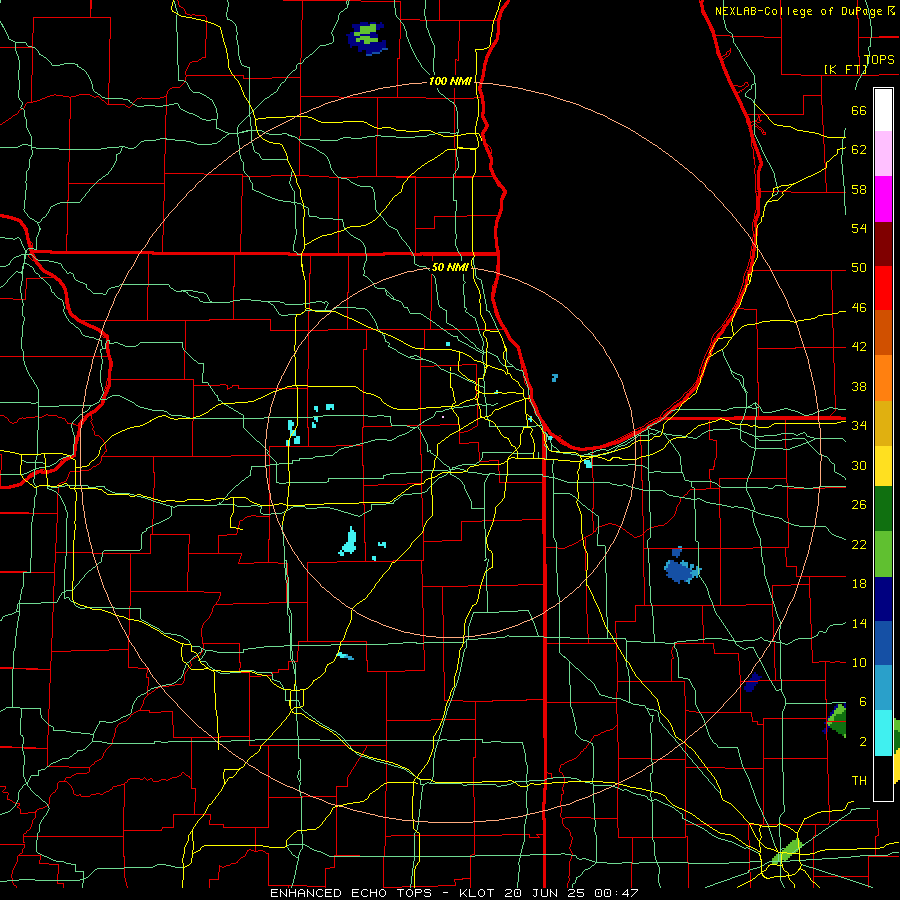The height and width of the screenshot is (900, 900).
Task: Click the magenta legend color band
Action: (x=883, y=199)
